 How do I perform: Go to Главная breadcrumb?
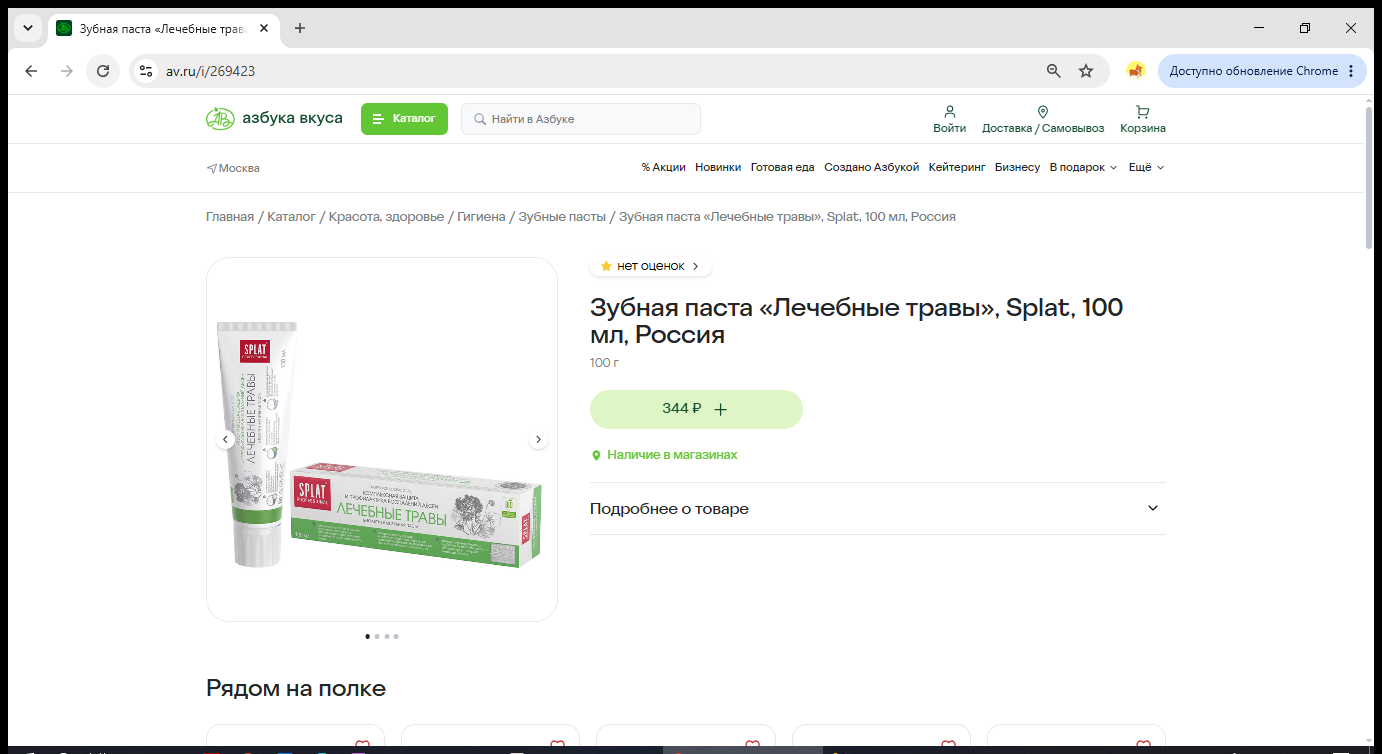tap(230, 217)
